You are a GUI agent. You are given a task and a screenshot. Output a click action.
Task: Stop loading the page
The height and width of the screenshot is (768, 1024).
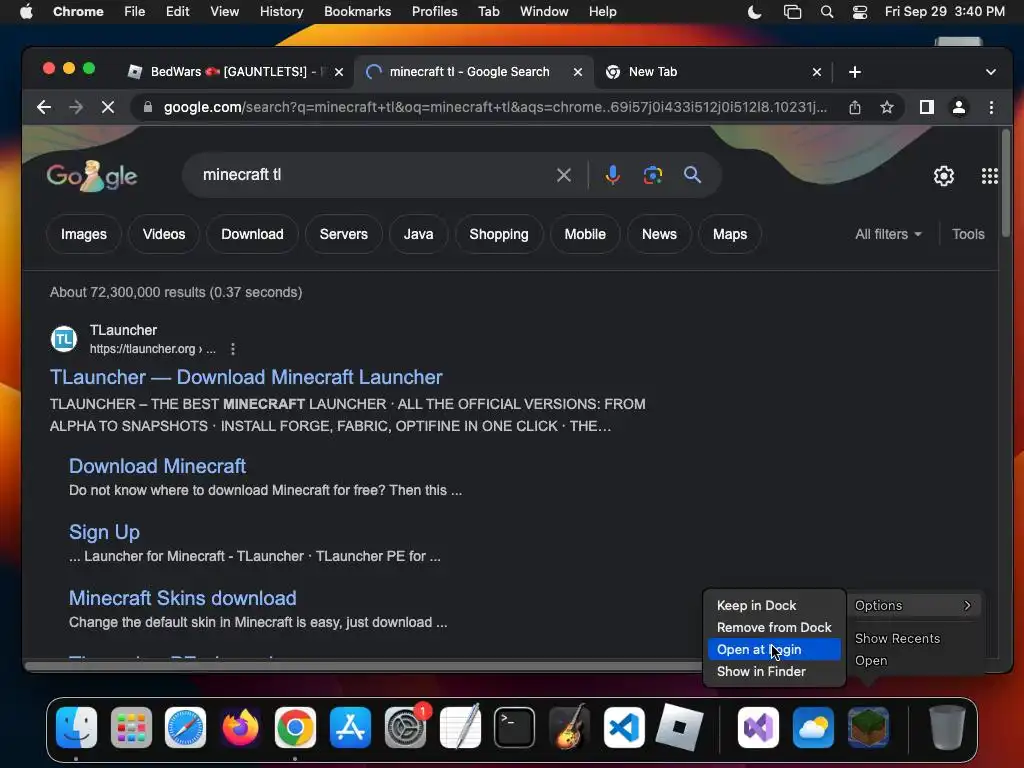point(108,107)
